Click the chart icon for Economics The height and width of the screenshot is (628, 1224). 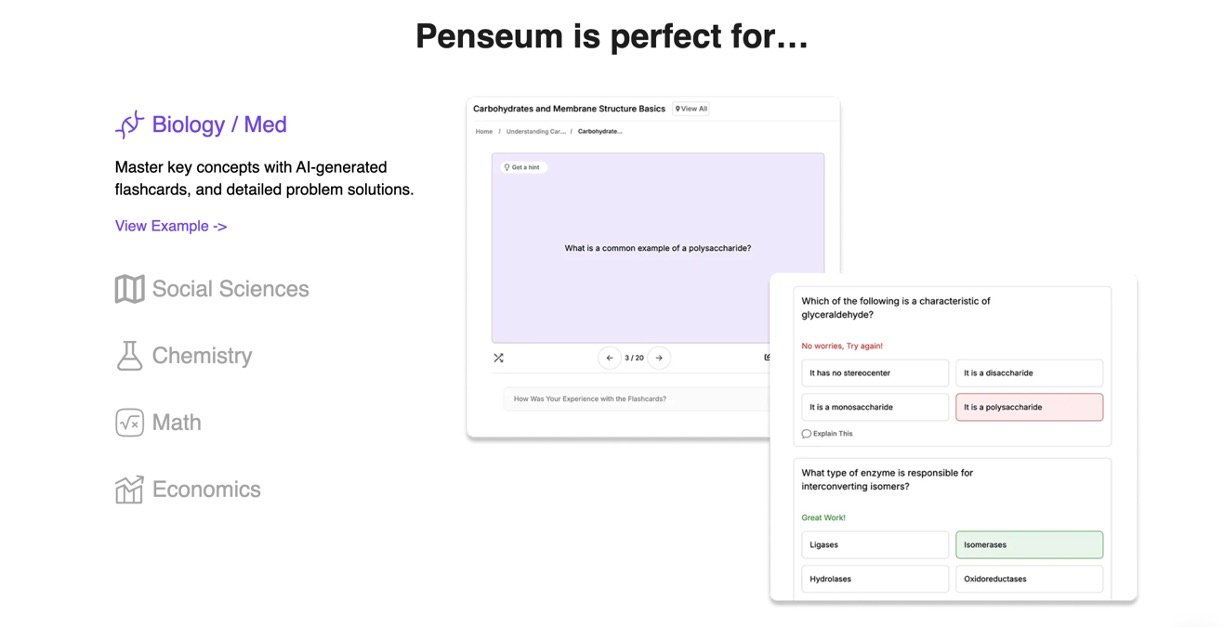pos(130,490)
